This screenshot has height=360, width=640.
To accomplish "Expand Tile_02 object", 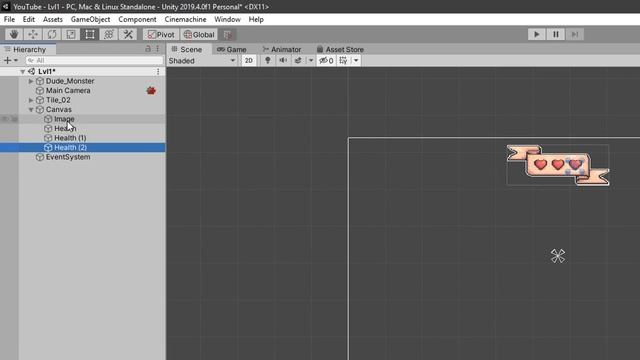I will coord(31,100).
